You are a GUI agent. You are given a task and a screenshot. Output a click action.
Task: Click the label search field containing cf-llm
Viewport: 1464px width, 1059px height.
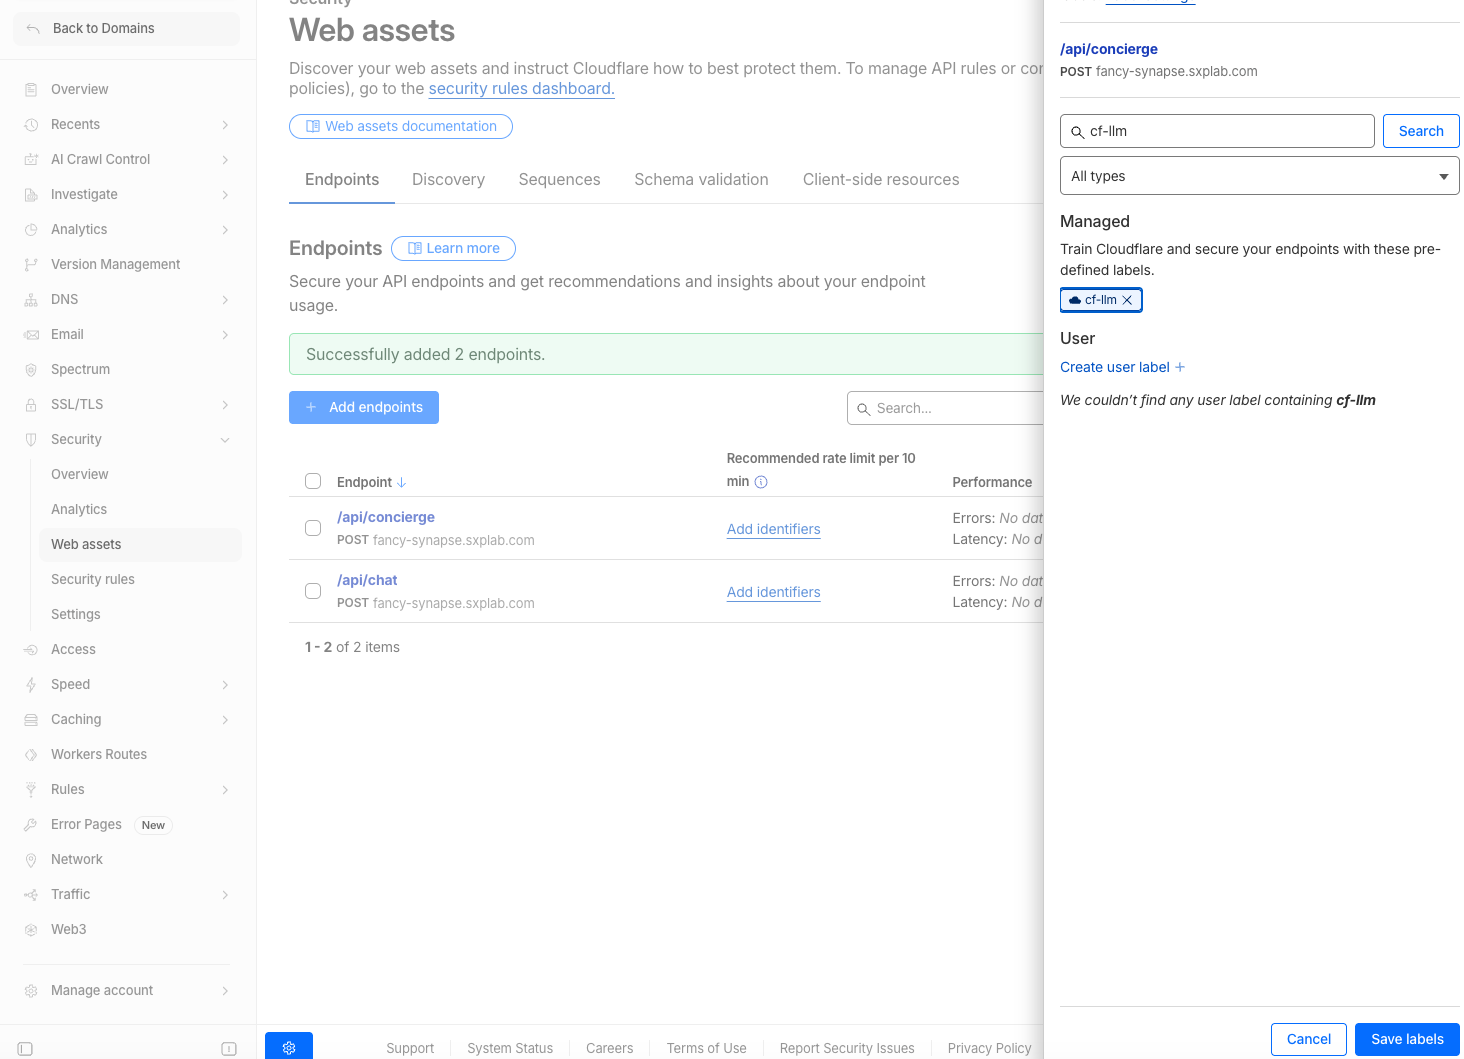pos(1217,131)
